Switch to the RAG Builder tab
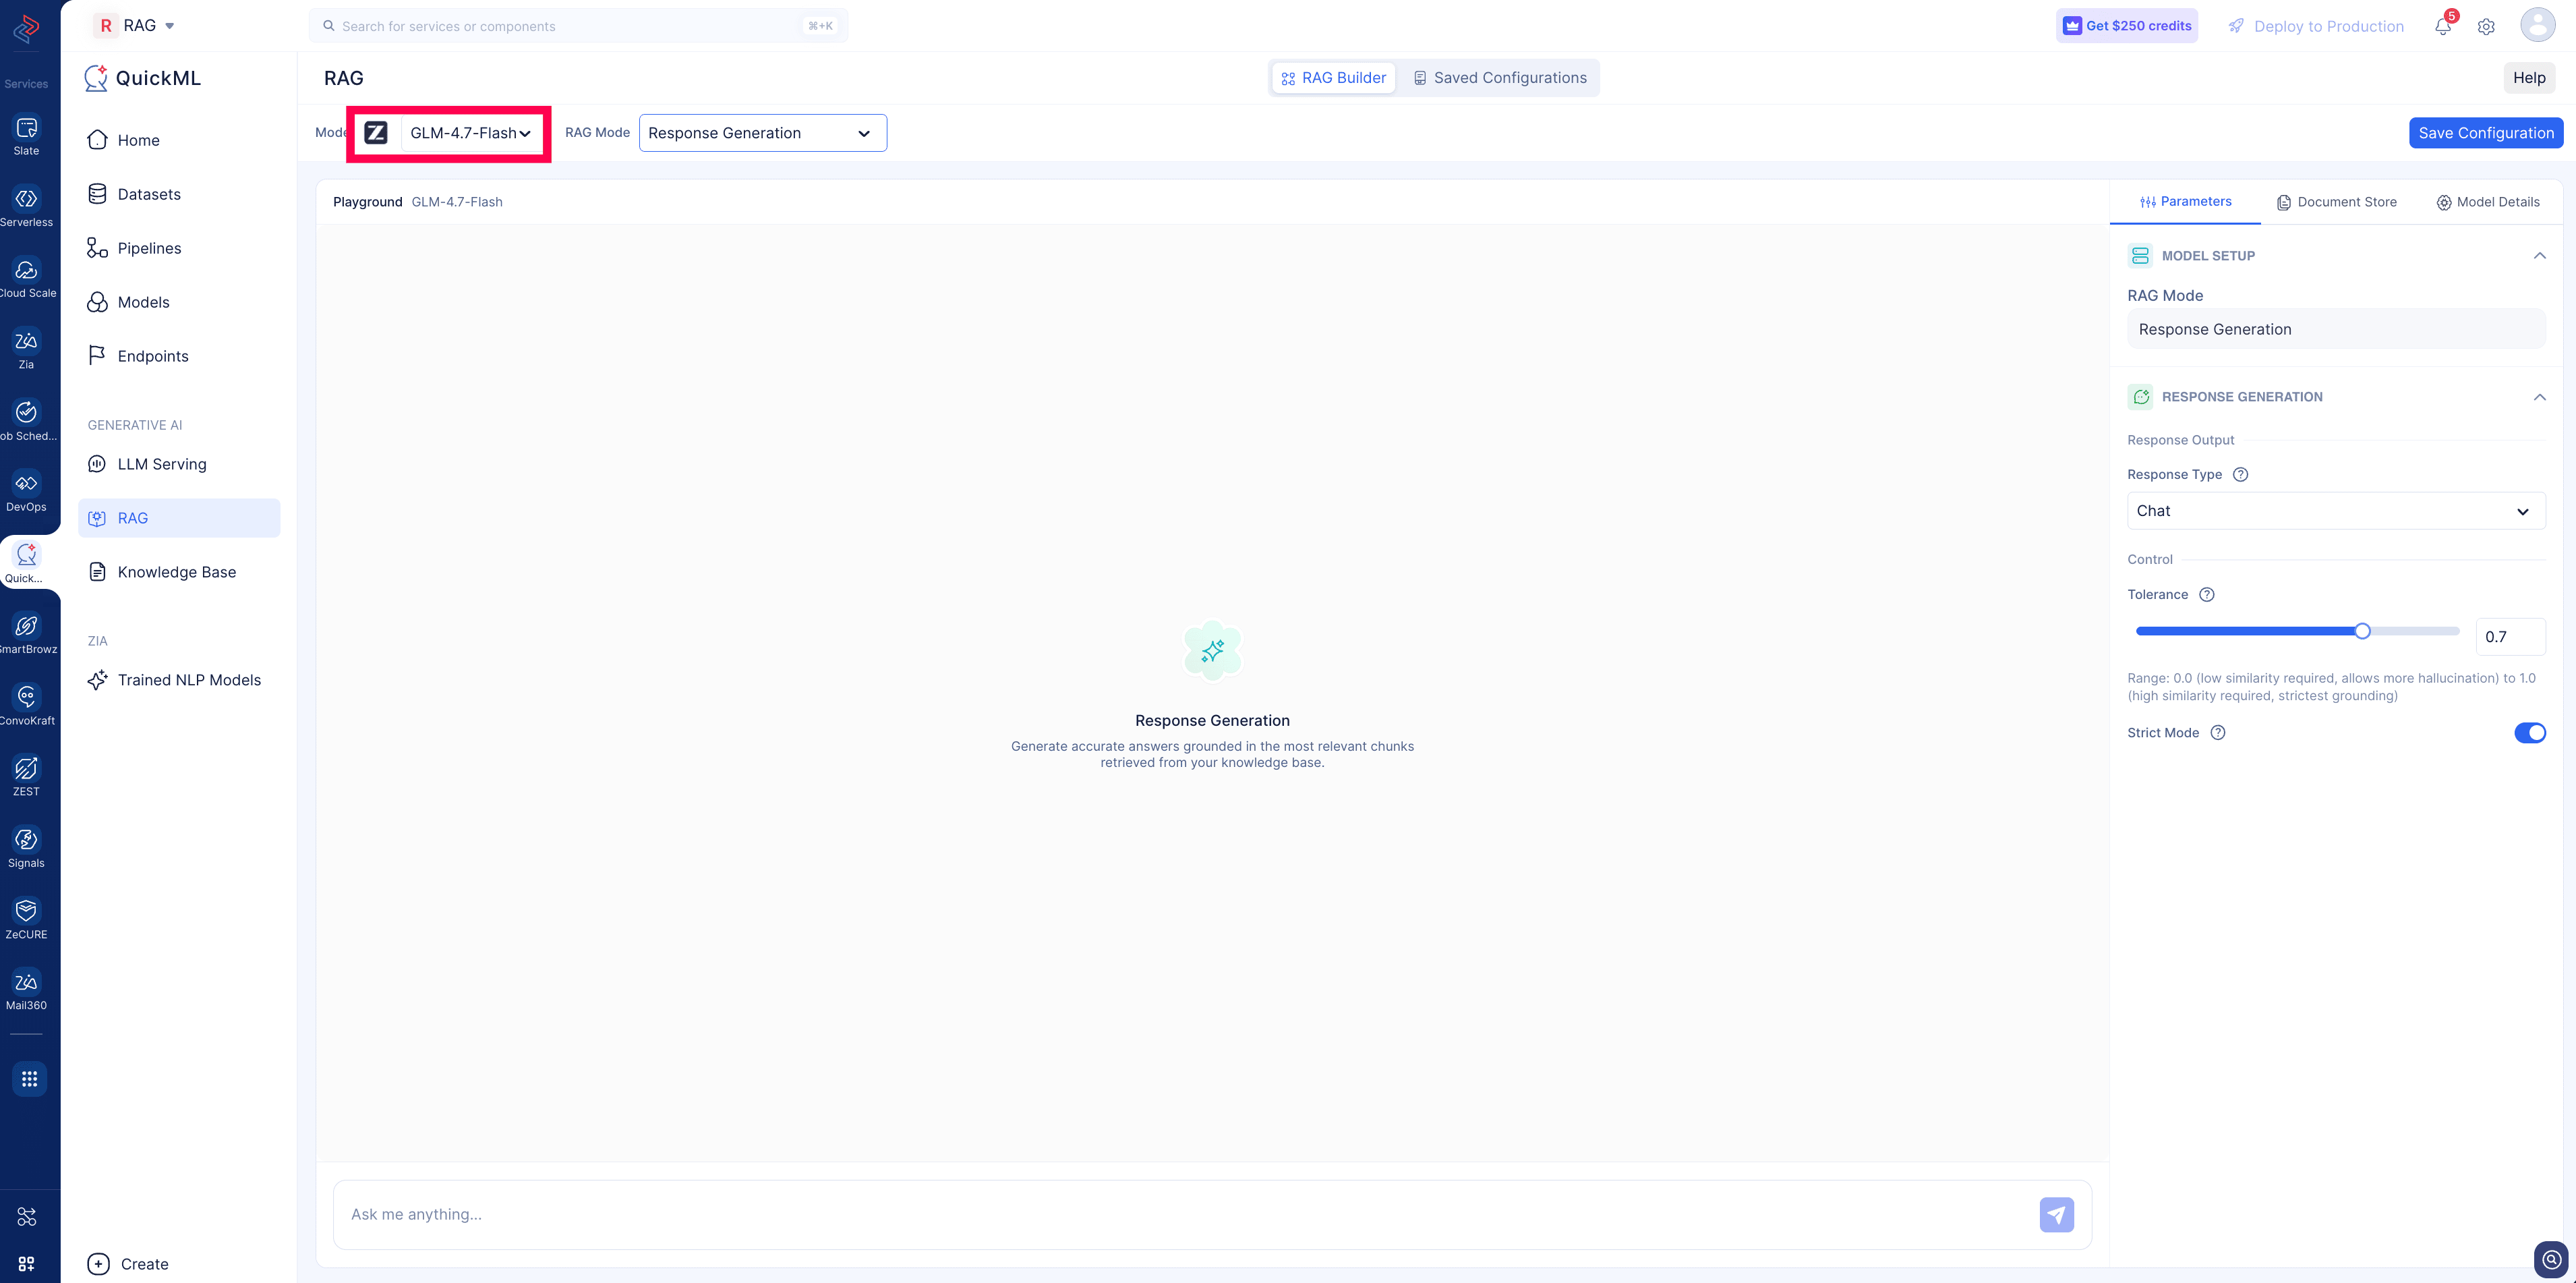2576x1283 pixels. pyautogui.click(x=1333, y=78)
